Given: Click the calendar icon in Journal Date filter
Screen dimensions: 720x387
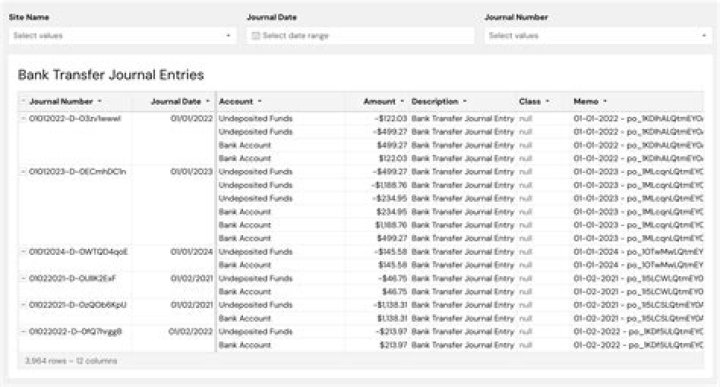Looking at the screenshot, I should [x=256, y=36].
